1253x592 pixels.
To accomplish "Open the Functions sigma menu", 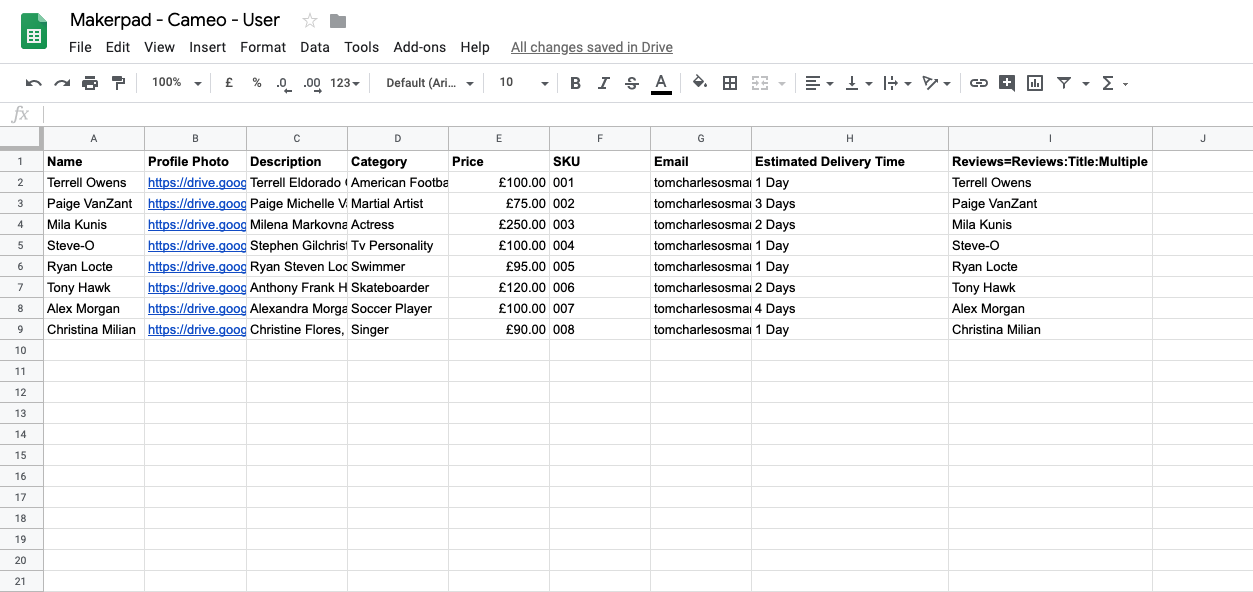I will click(1114, 83).
